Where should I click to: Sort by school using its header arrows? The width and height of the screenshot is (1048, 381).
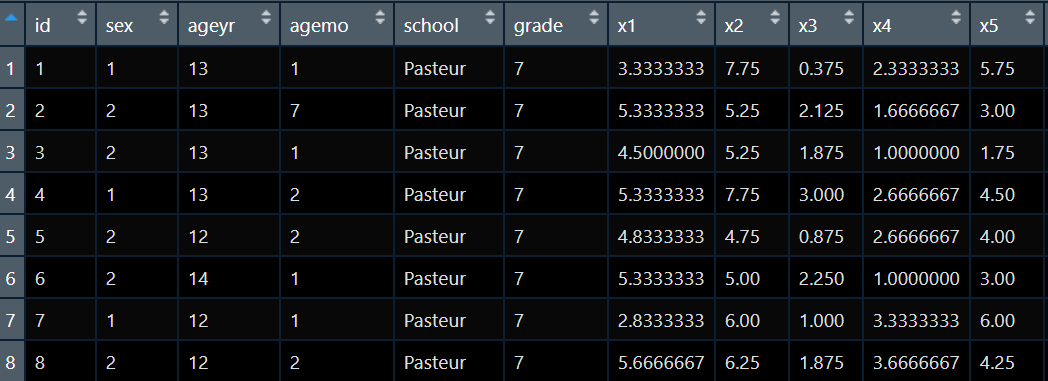pyautogui.click(x=491, y=17)
